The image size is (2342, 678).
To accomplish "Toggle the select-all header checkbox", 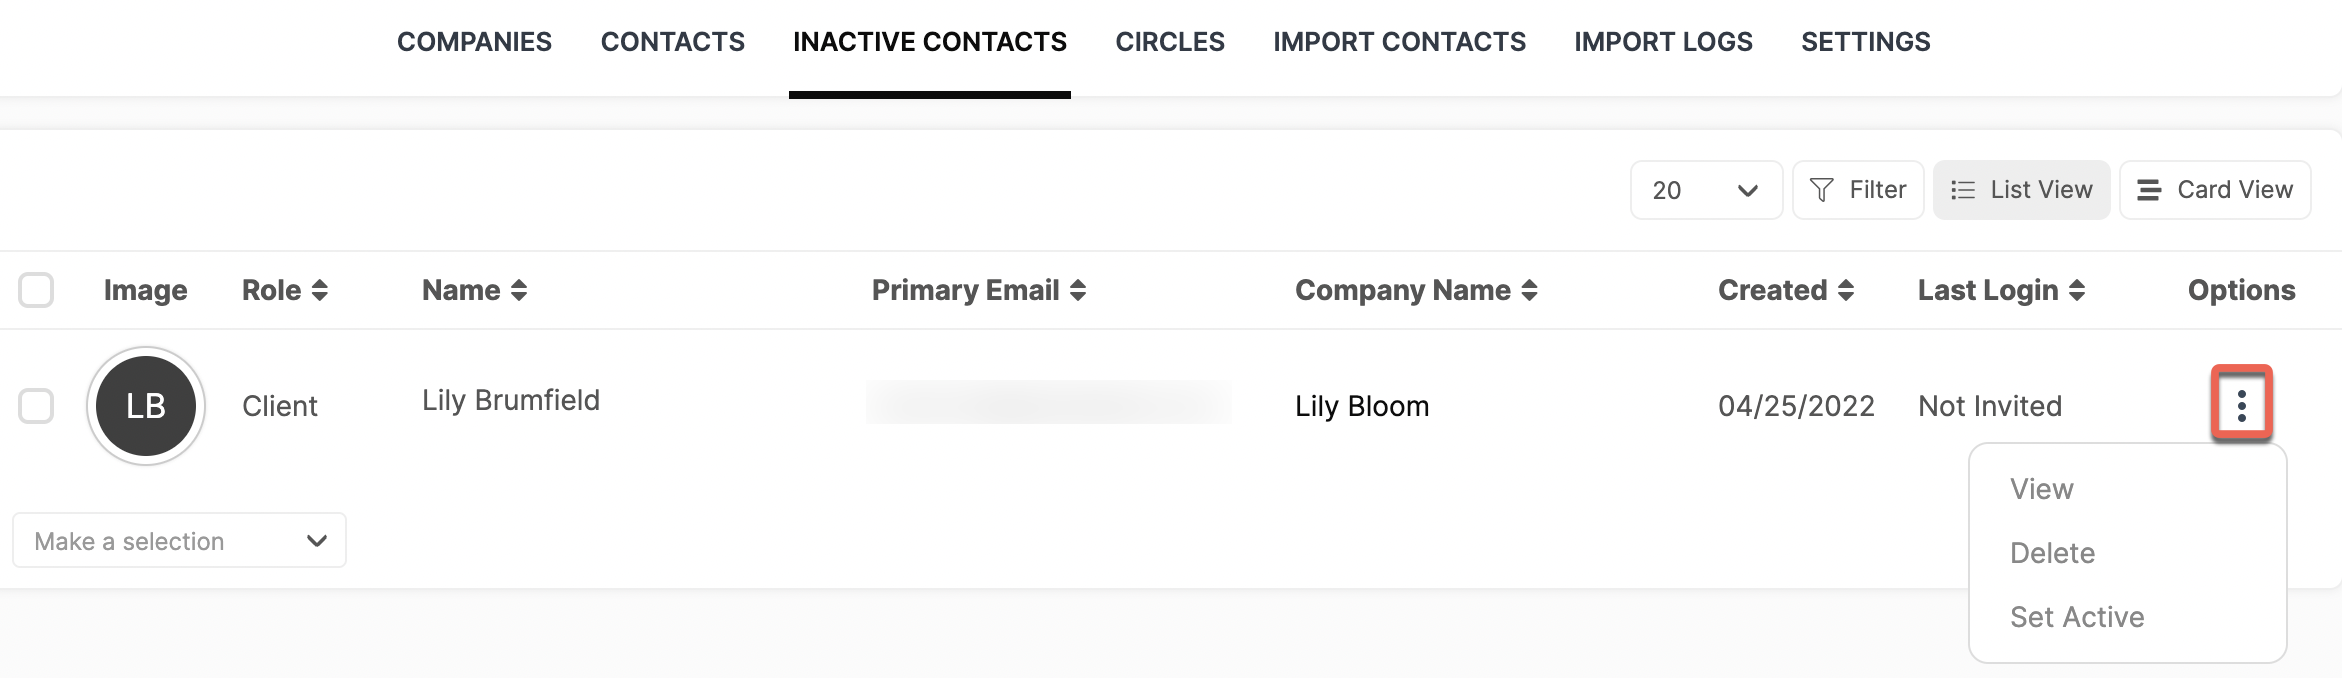I will [36, 290].
